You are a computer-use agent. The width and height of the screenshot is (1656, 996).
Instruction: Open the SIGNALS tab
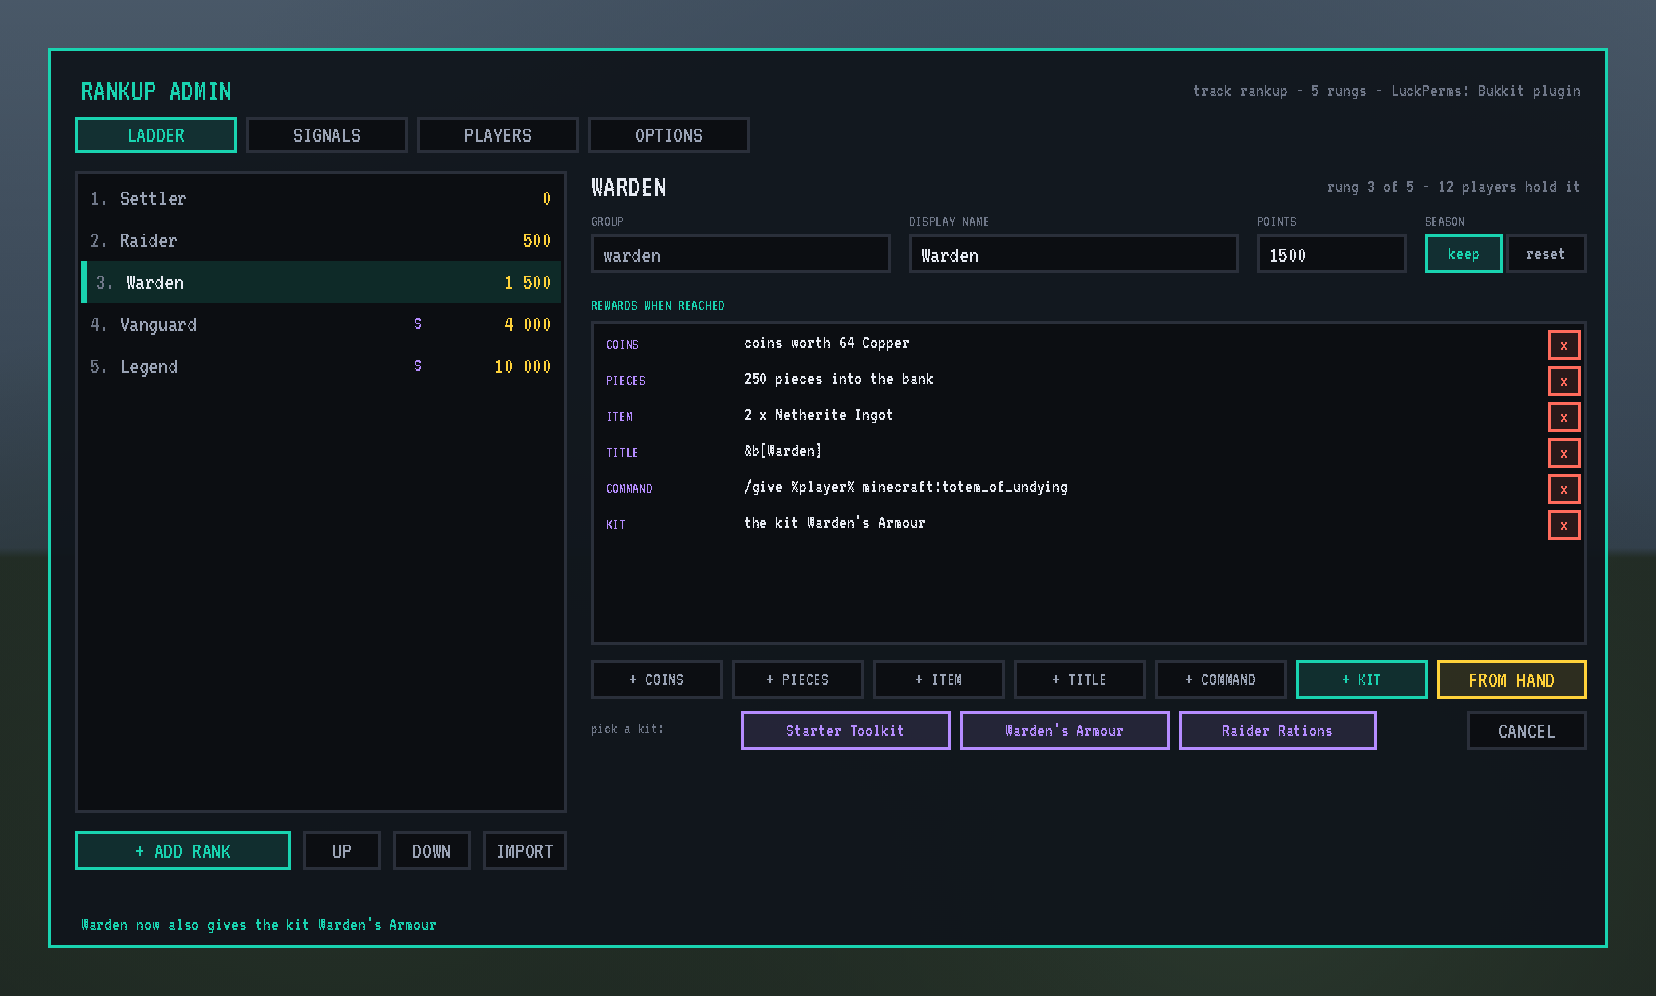pyautogui.click(x=327, y=135)
